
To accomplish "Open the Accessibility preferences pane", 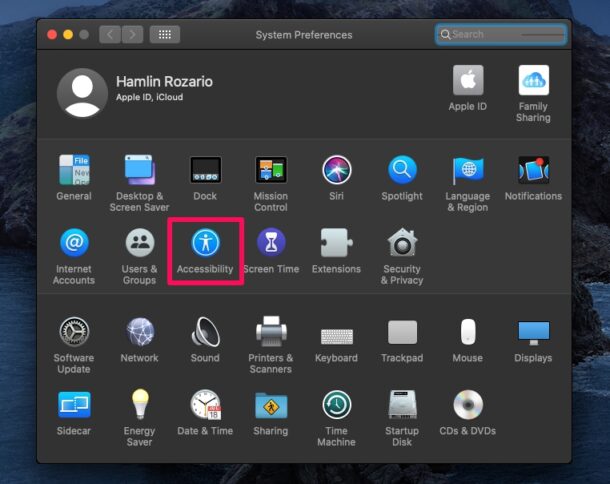I will tap(205, 244).
